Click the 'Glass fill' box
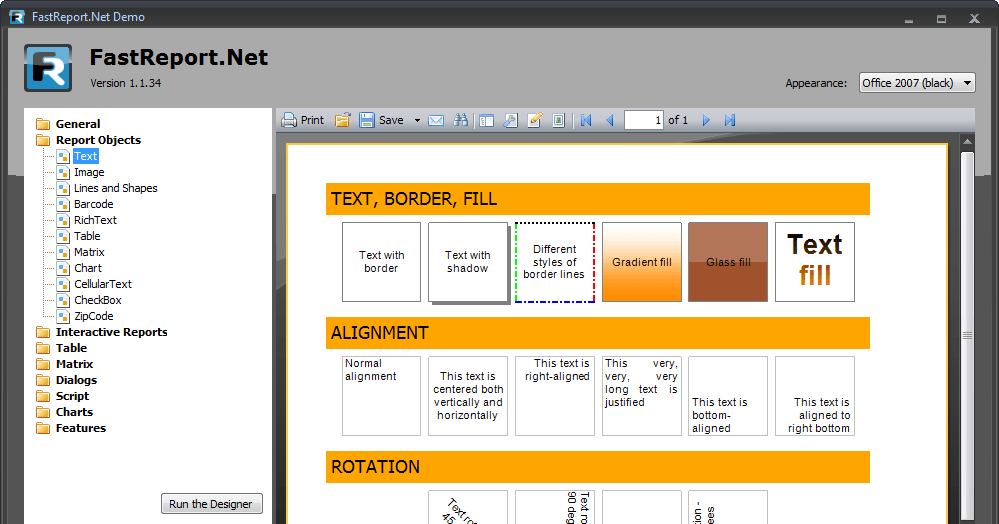Image resolution: width=999 pixels, height=524 pixels. [x=728, y=261]
